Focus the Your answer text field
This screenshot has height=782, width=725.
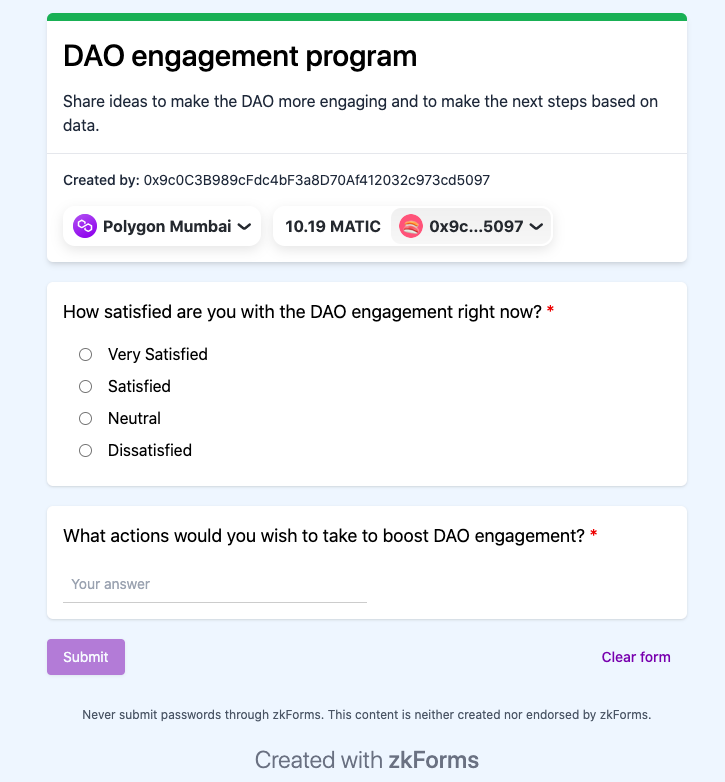pos(215,584)
